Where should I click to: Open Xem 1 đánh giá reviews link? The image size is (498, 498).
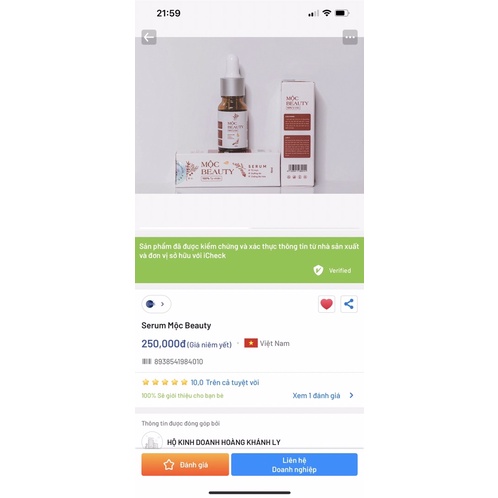click(316, 396)
